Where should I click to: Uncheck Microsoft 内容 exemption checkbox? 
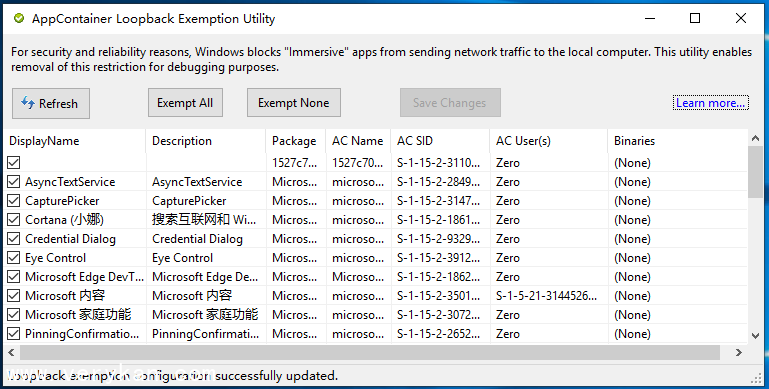pos(14,296)
